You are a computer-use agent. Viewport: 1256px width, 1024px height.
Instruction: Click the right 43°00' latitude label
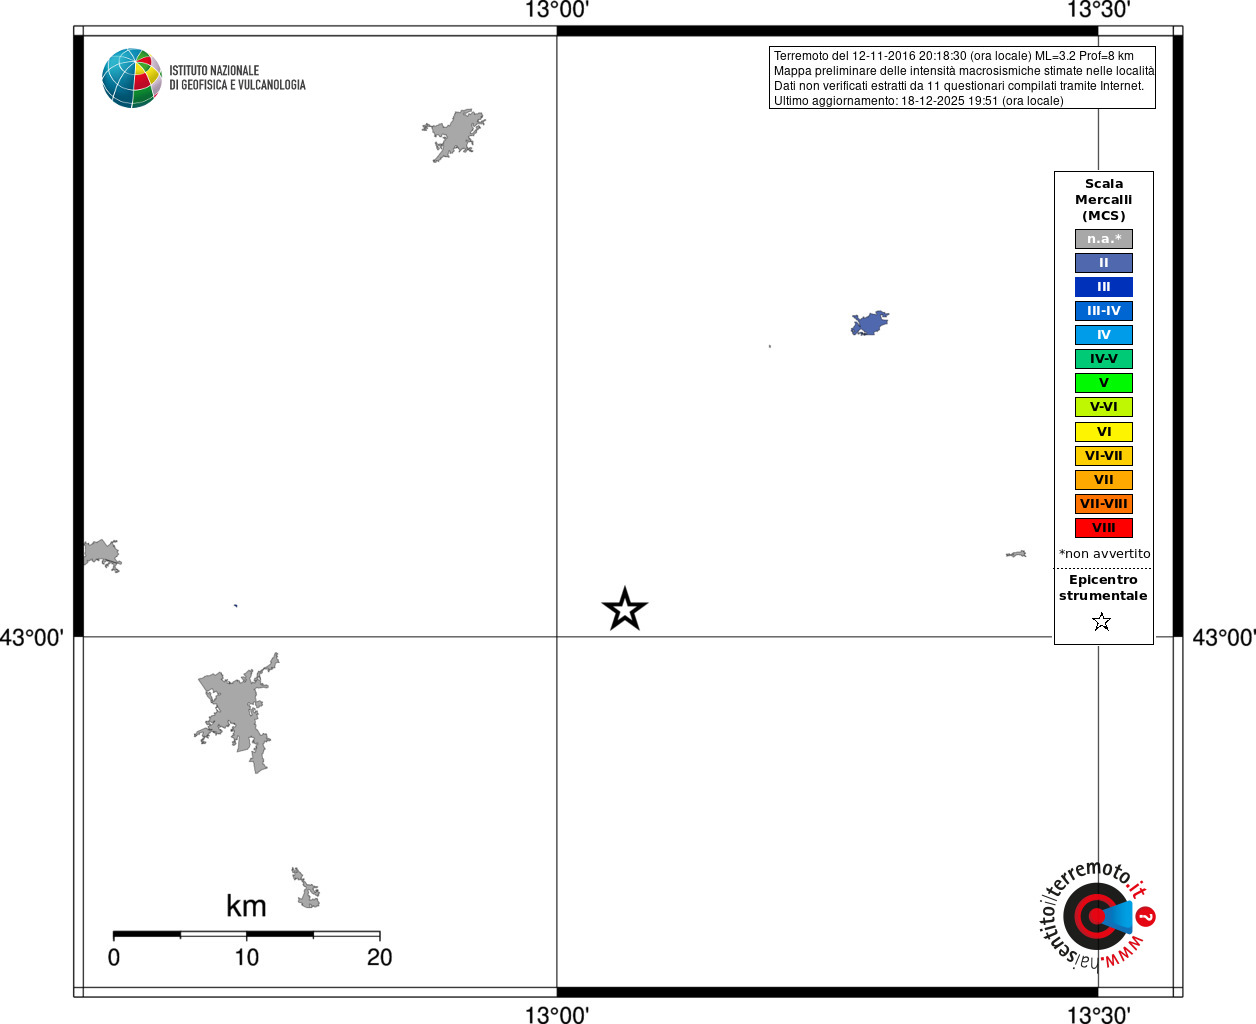click(x=1224, y=637)
